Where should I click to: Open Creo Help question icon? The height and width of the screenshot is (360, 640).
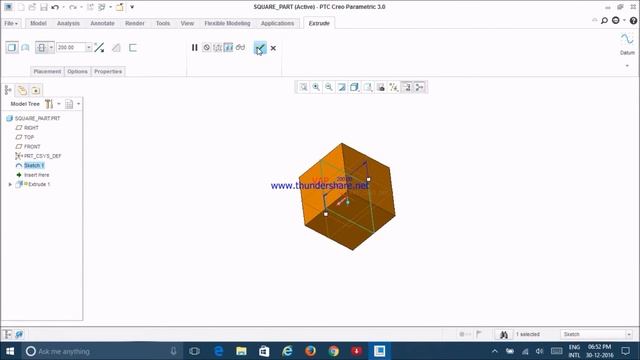pyautogui.click(x=633, y=20)
